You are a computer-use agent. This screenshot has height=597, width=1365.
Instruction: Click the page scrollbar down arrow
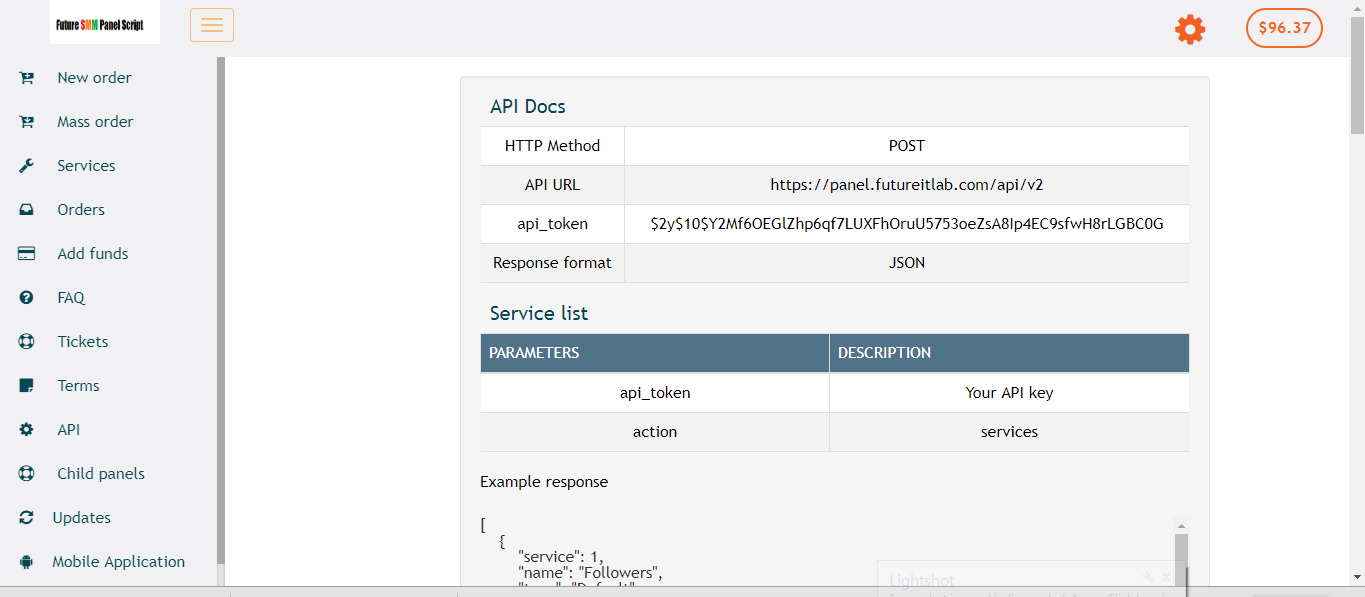pyautogui.click(x=1357, y=577)
